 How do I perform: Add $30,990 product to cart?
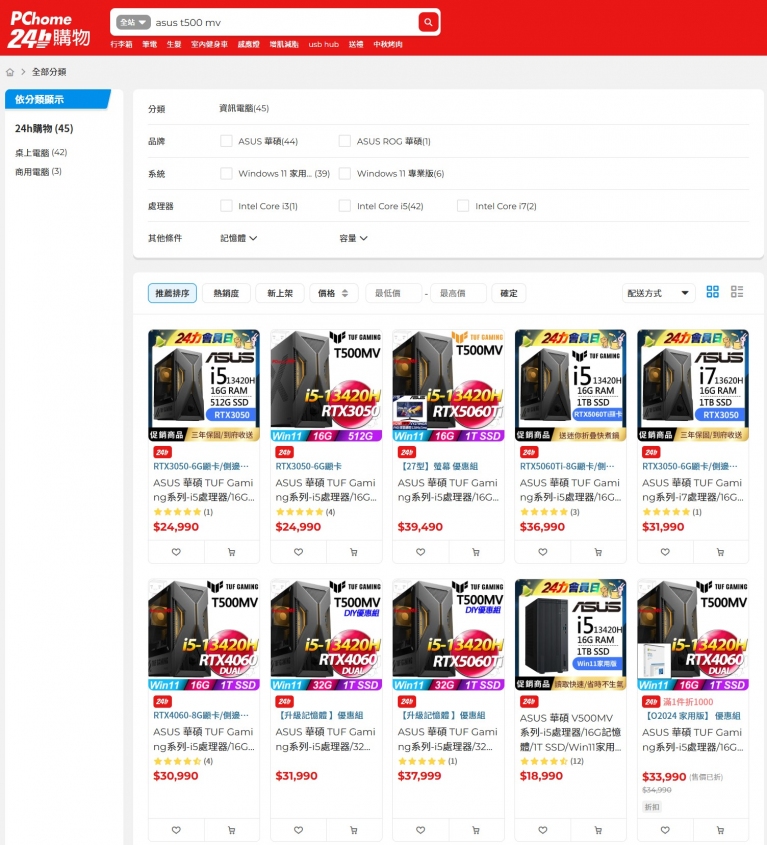pos(232,830)
